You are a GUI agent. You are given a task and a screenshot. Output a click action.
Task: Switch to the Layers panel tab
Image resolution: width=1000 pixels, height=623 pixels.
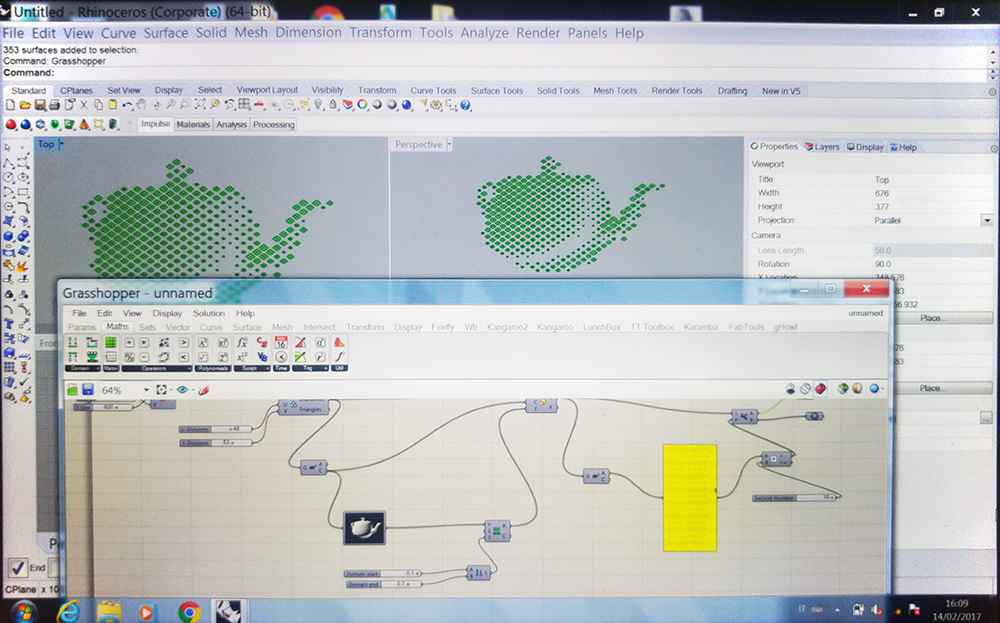click(822, 147)
